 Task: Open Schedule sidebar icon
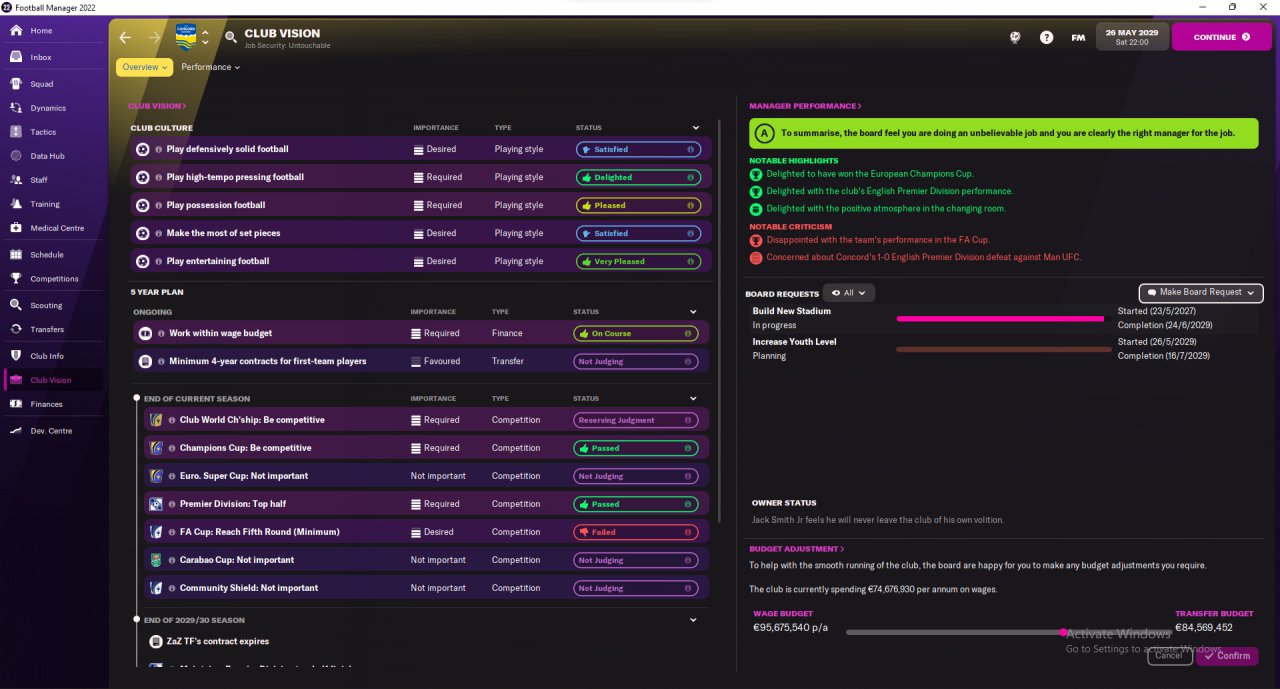pos(16,255)
